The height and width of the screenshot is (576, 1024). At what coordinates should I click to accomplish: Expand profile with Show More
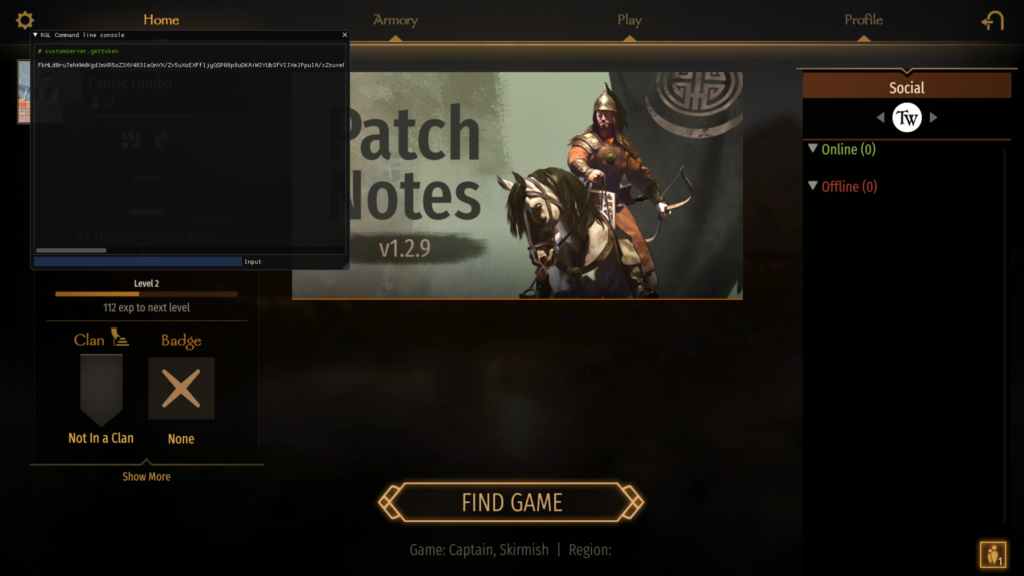tap(146, 477)
